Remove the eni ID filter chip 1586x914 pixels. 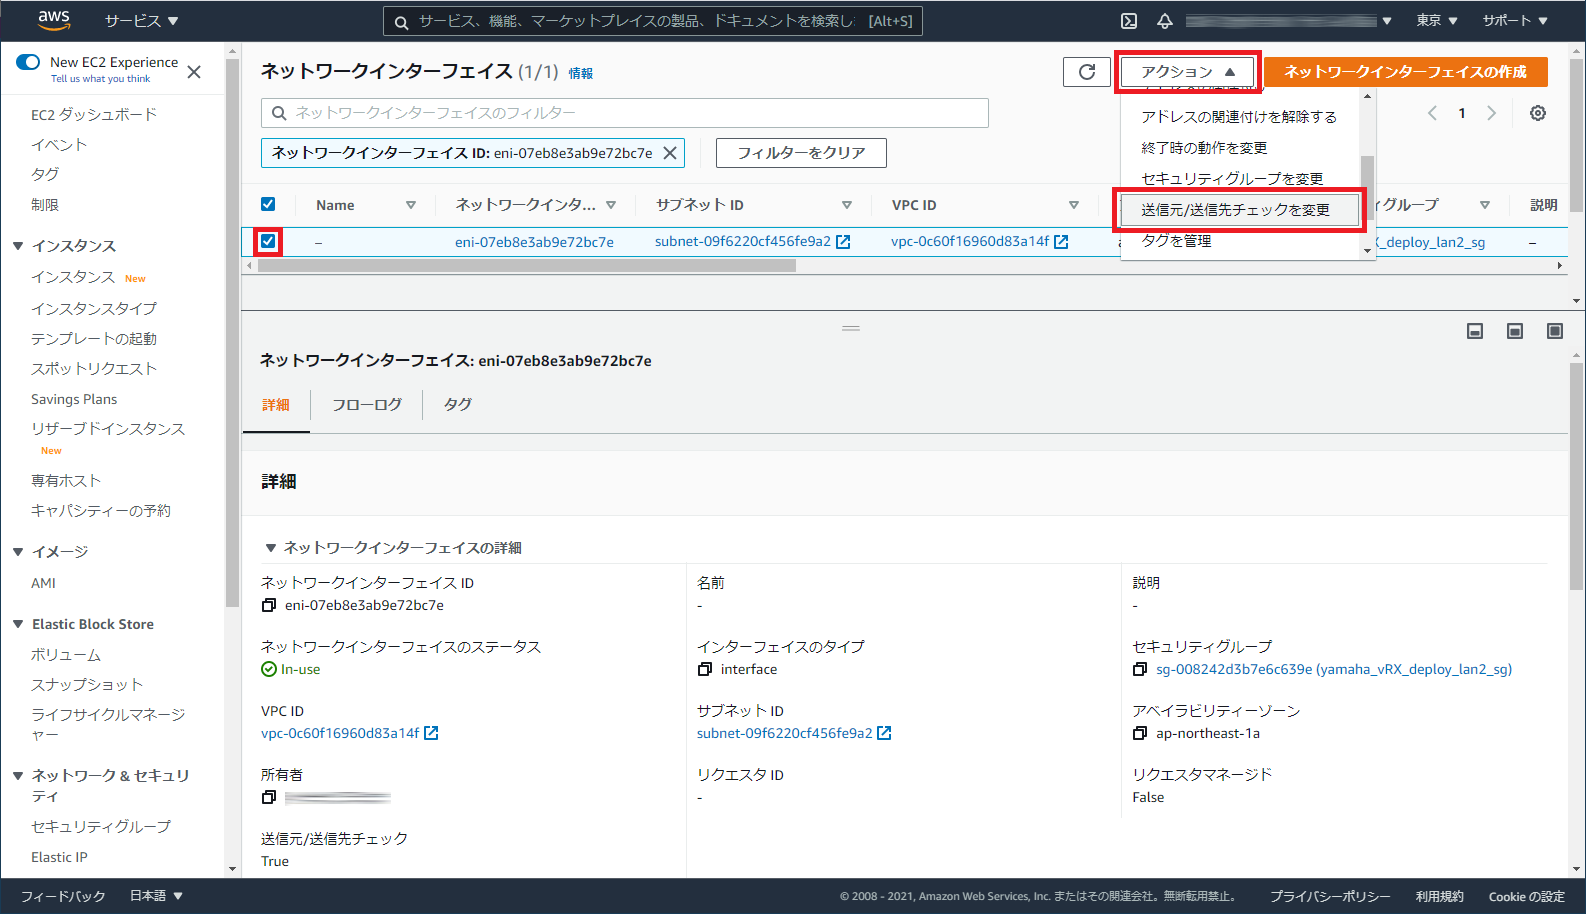[670, 153]
